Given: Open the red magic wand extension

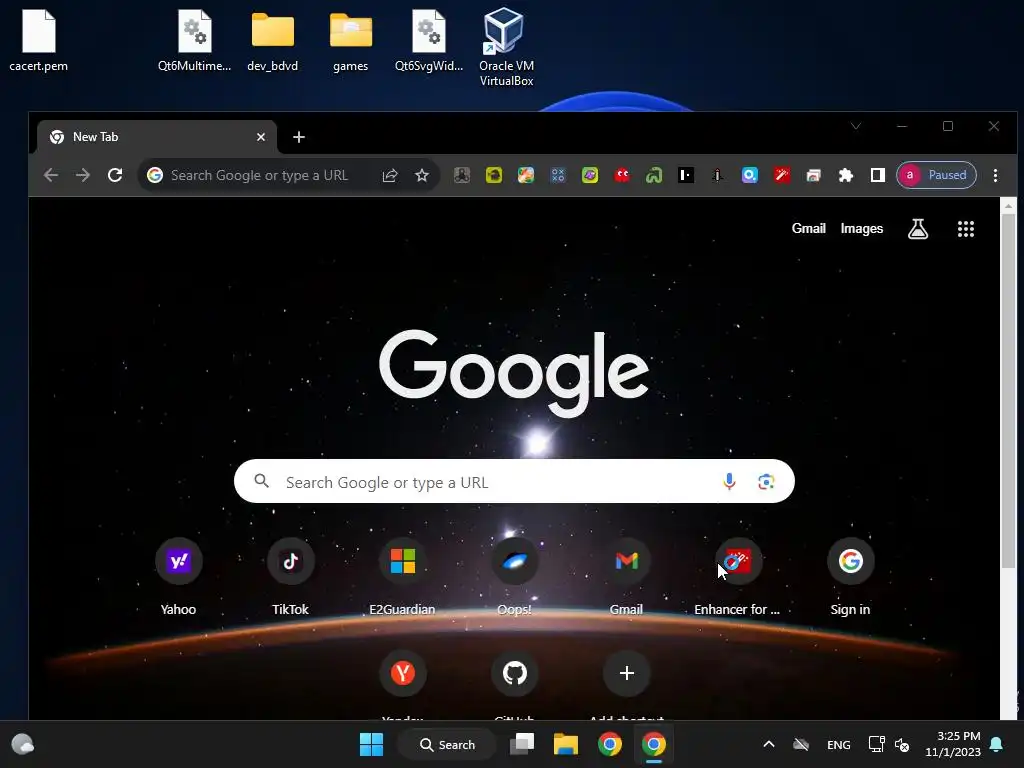Looking at the screenshot, I should click(x=782, y=175).
